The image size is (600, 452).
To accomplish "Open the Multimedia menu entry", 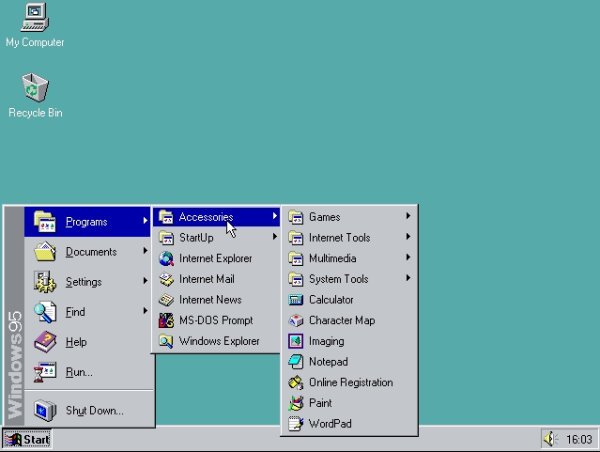I will click(x=349, y=258).
